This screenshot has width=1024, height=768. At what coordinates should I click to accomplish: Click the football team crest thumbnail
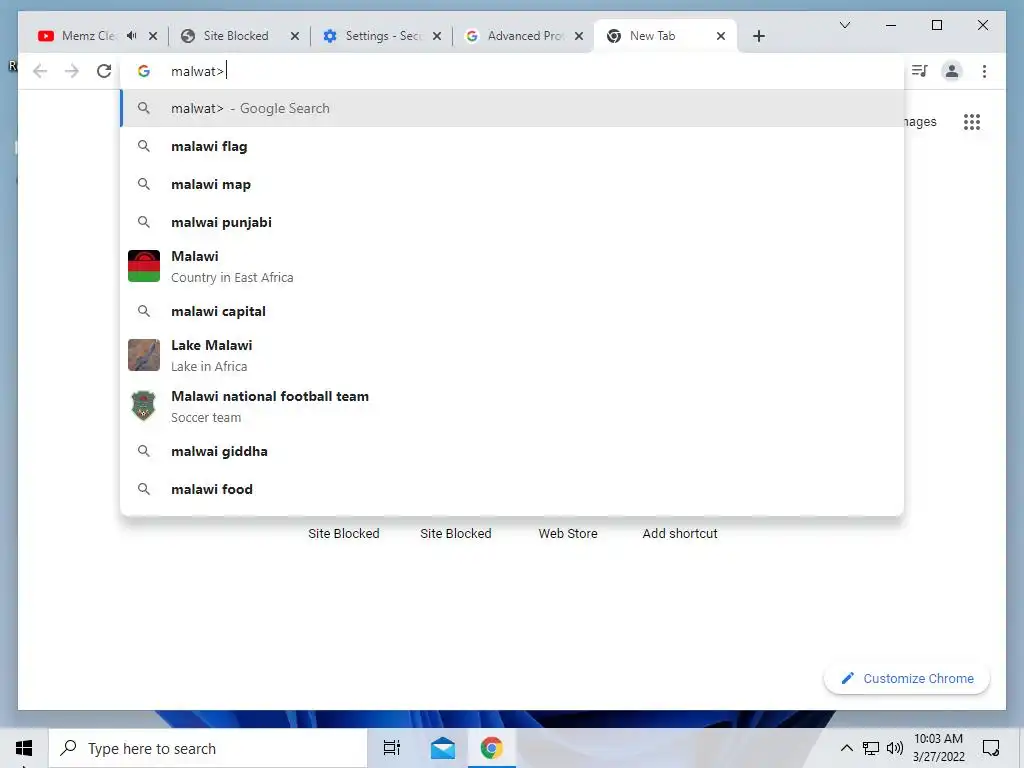[x=144, y=406]
